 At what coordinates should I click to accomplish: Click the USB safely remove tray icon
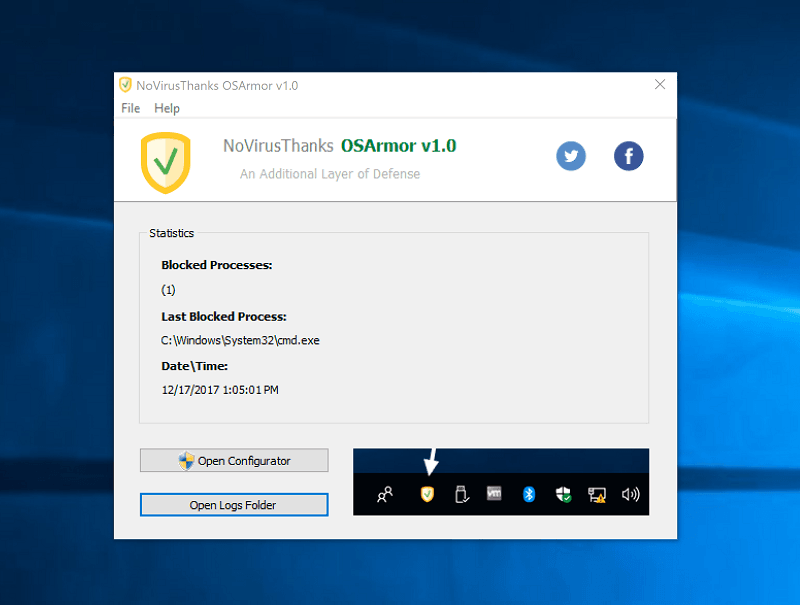pos(462,494)
